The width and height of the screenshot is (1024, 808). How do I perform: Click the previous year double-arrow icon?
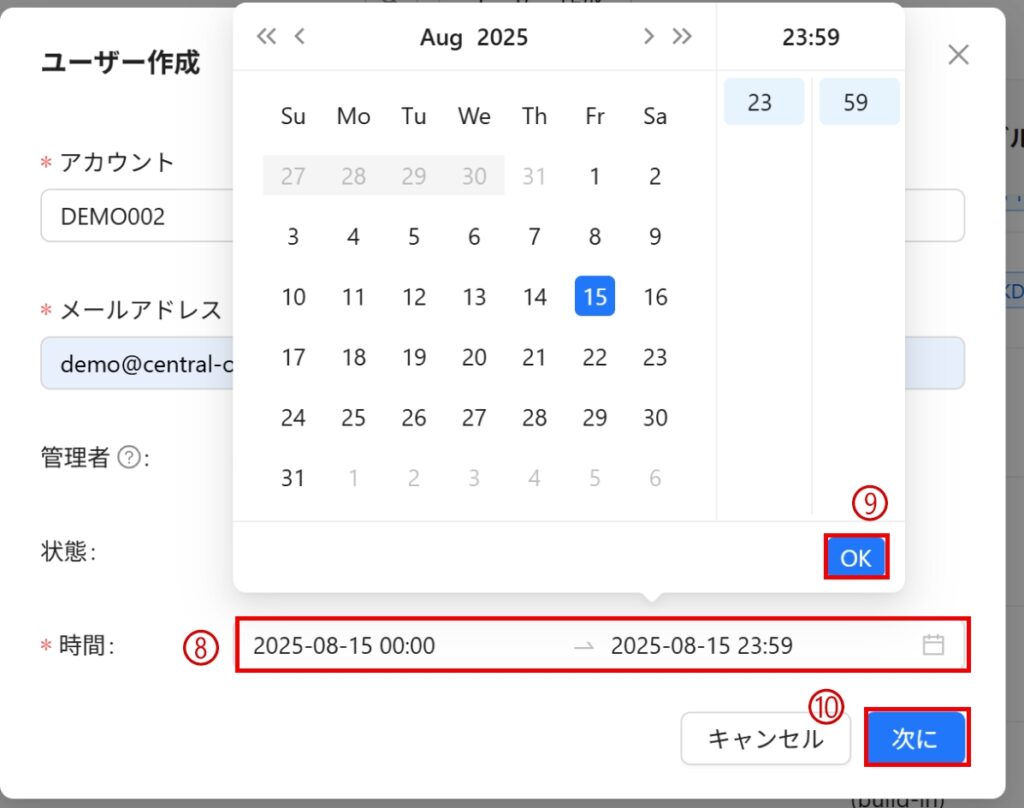265,38
